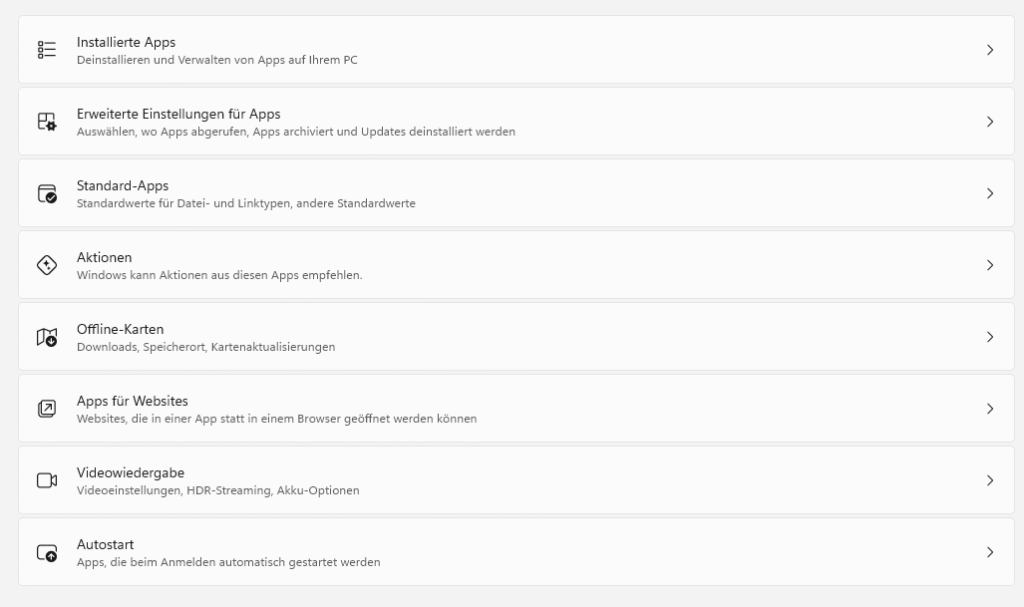
Task: Click the Aktionen diamond sparkle icon
Action: click(x=47, y=265)
